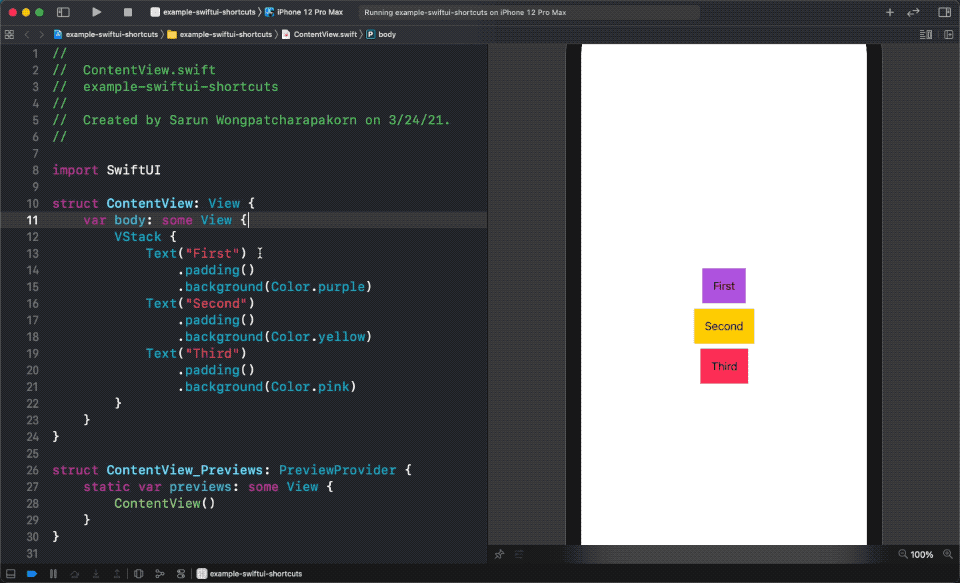Select the example-swiftui-shortcuts folder in jump bar
Screen dimensions: 960x583
pyautogui.click(x=220, y=34)
